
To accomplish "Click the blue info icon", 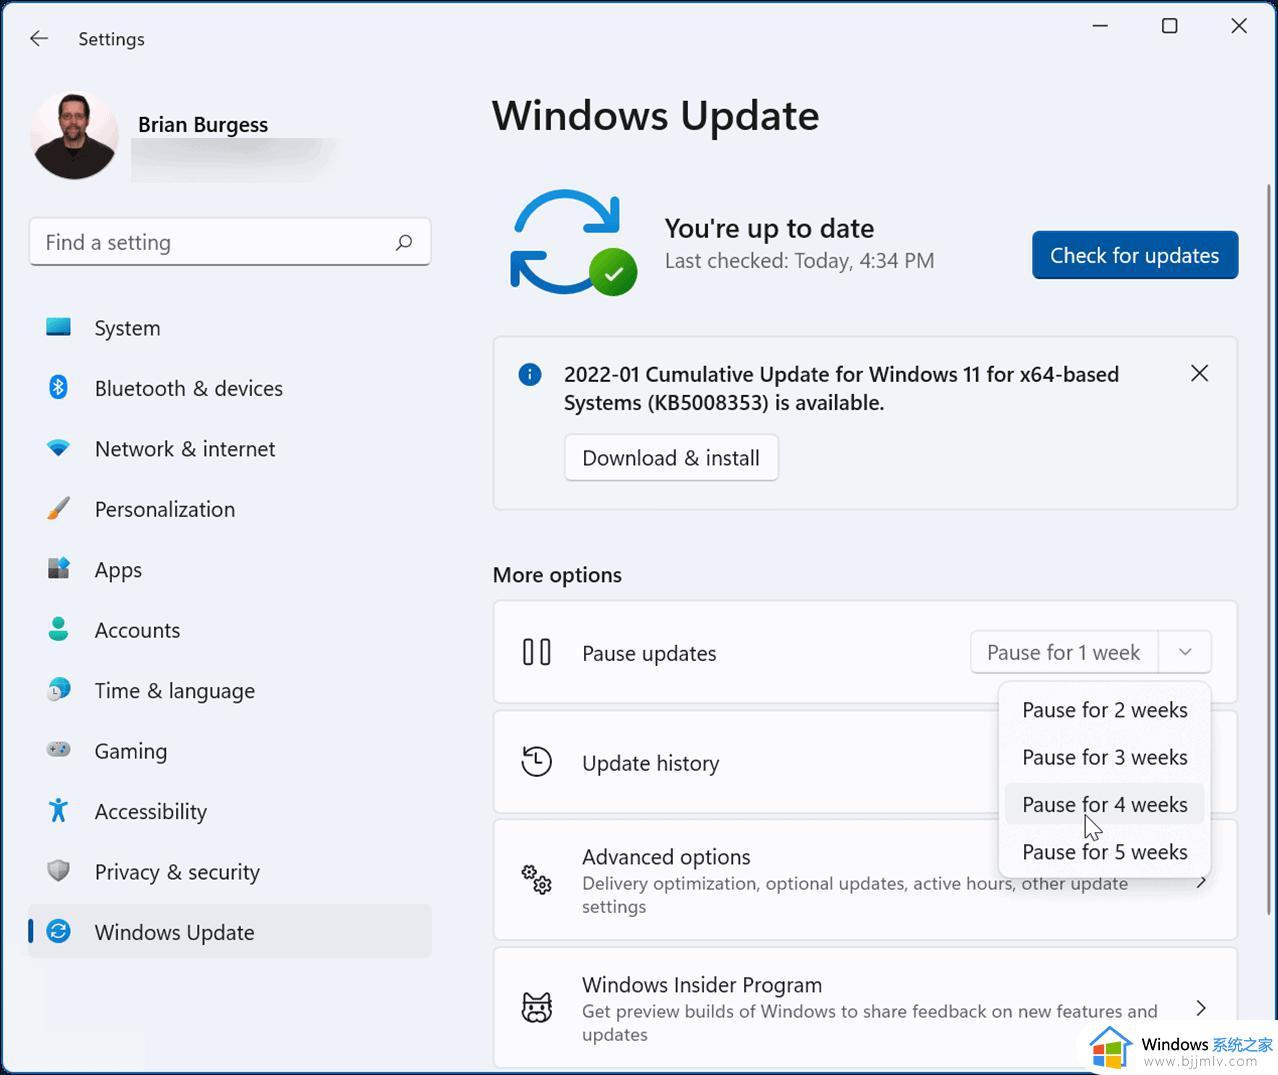I will [x=530, y=375].
